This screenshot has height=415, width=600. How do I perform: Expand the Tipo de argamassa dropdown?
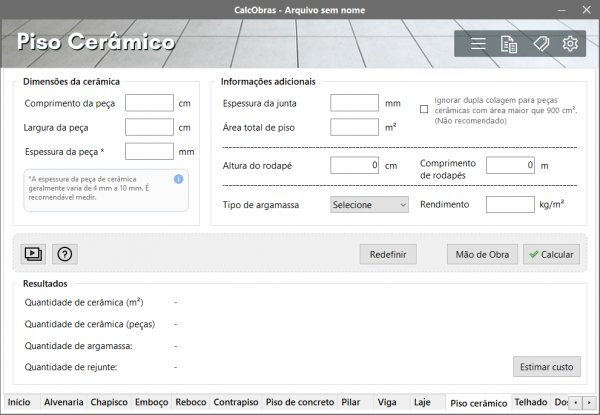(x=369, y=204)
